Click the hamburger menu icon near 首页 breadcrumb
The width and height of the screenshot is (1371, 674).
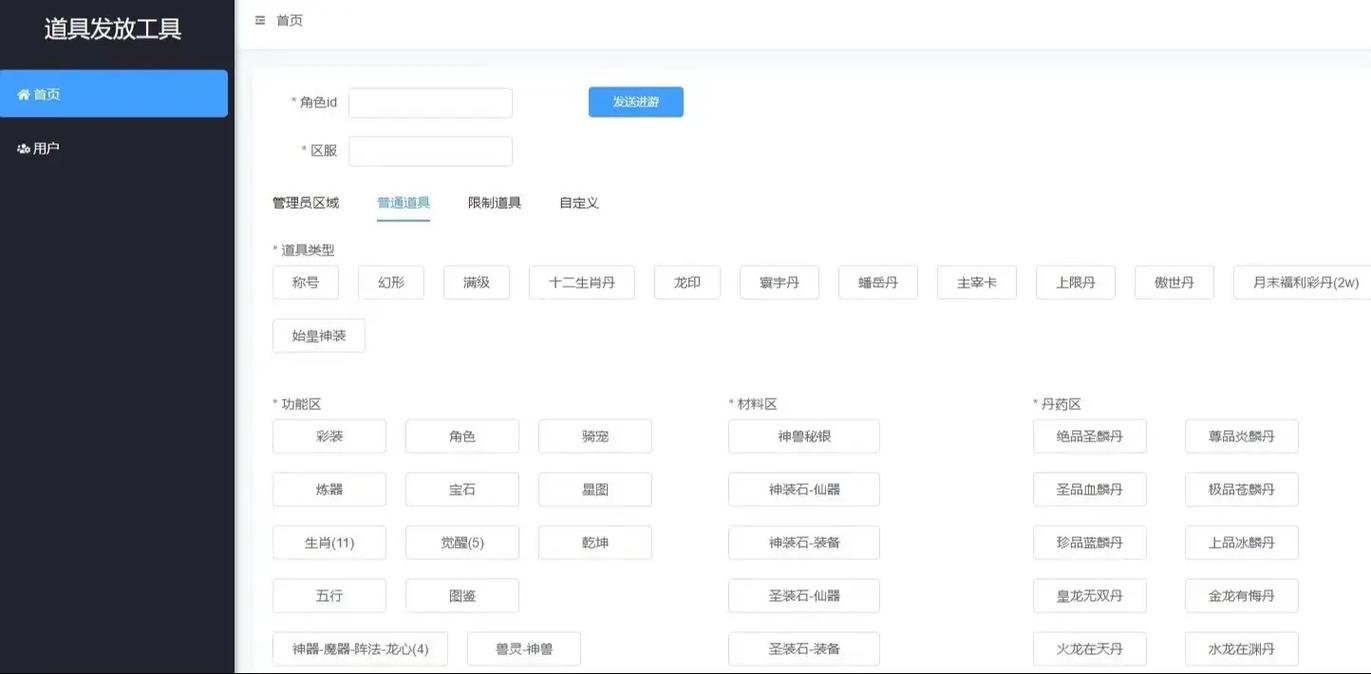click(x=259, y=18)
